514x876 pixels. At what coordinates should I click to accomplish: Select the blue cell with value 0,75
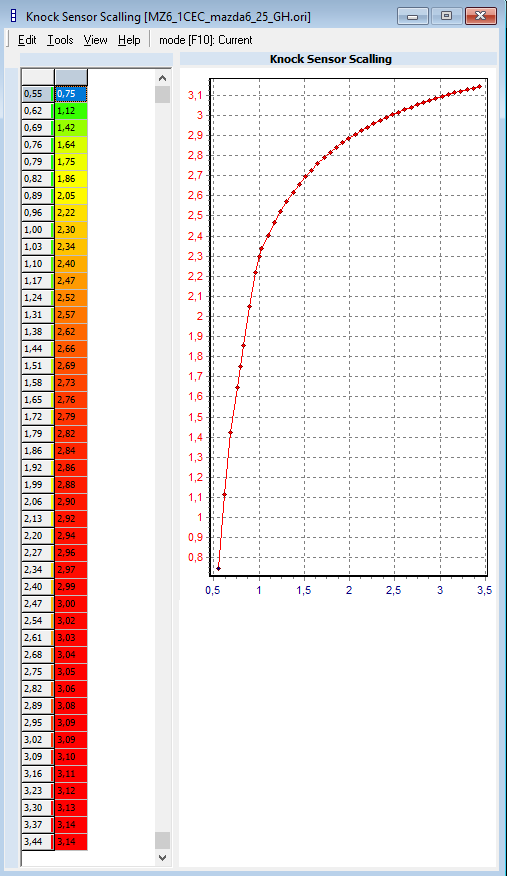[x=71, y=94]
